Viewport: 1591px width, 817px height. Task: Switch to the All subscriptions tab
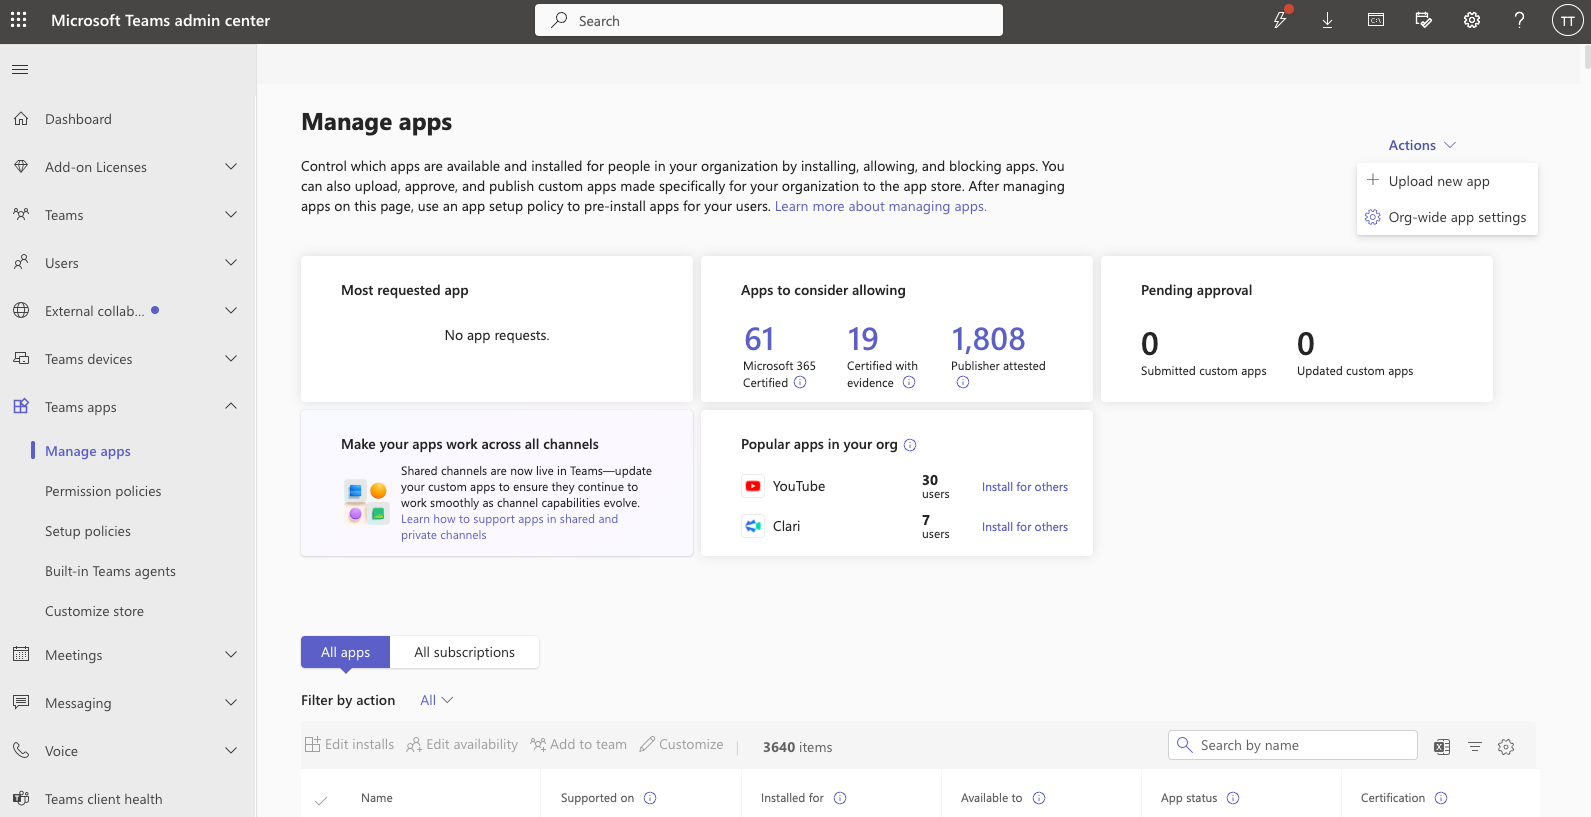[465, 652]
